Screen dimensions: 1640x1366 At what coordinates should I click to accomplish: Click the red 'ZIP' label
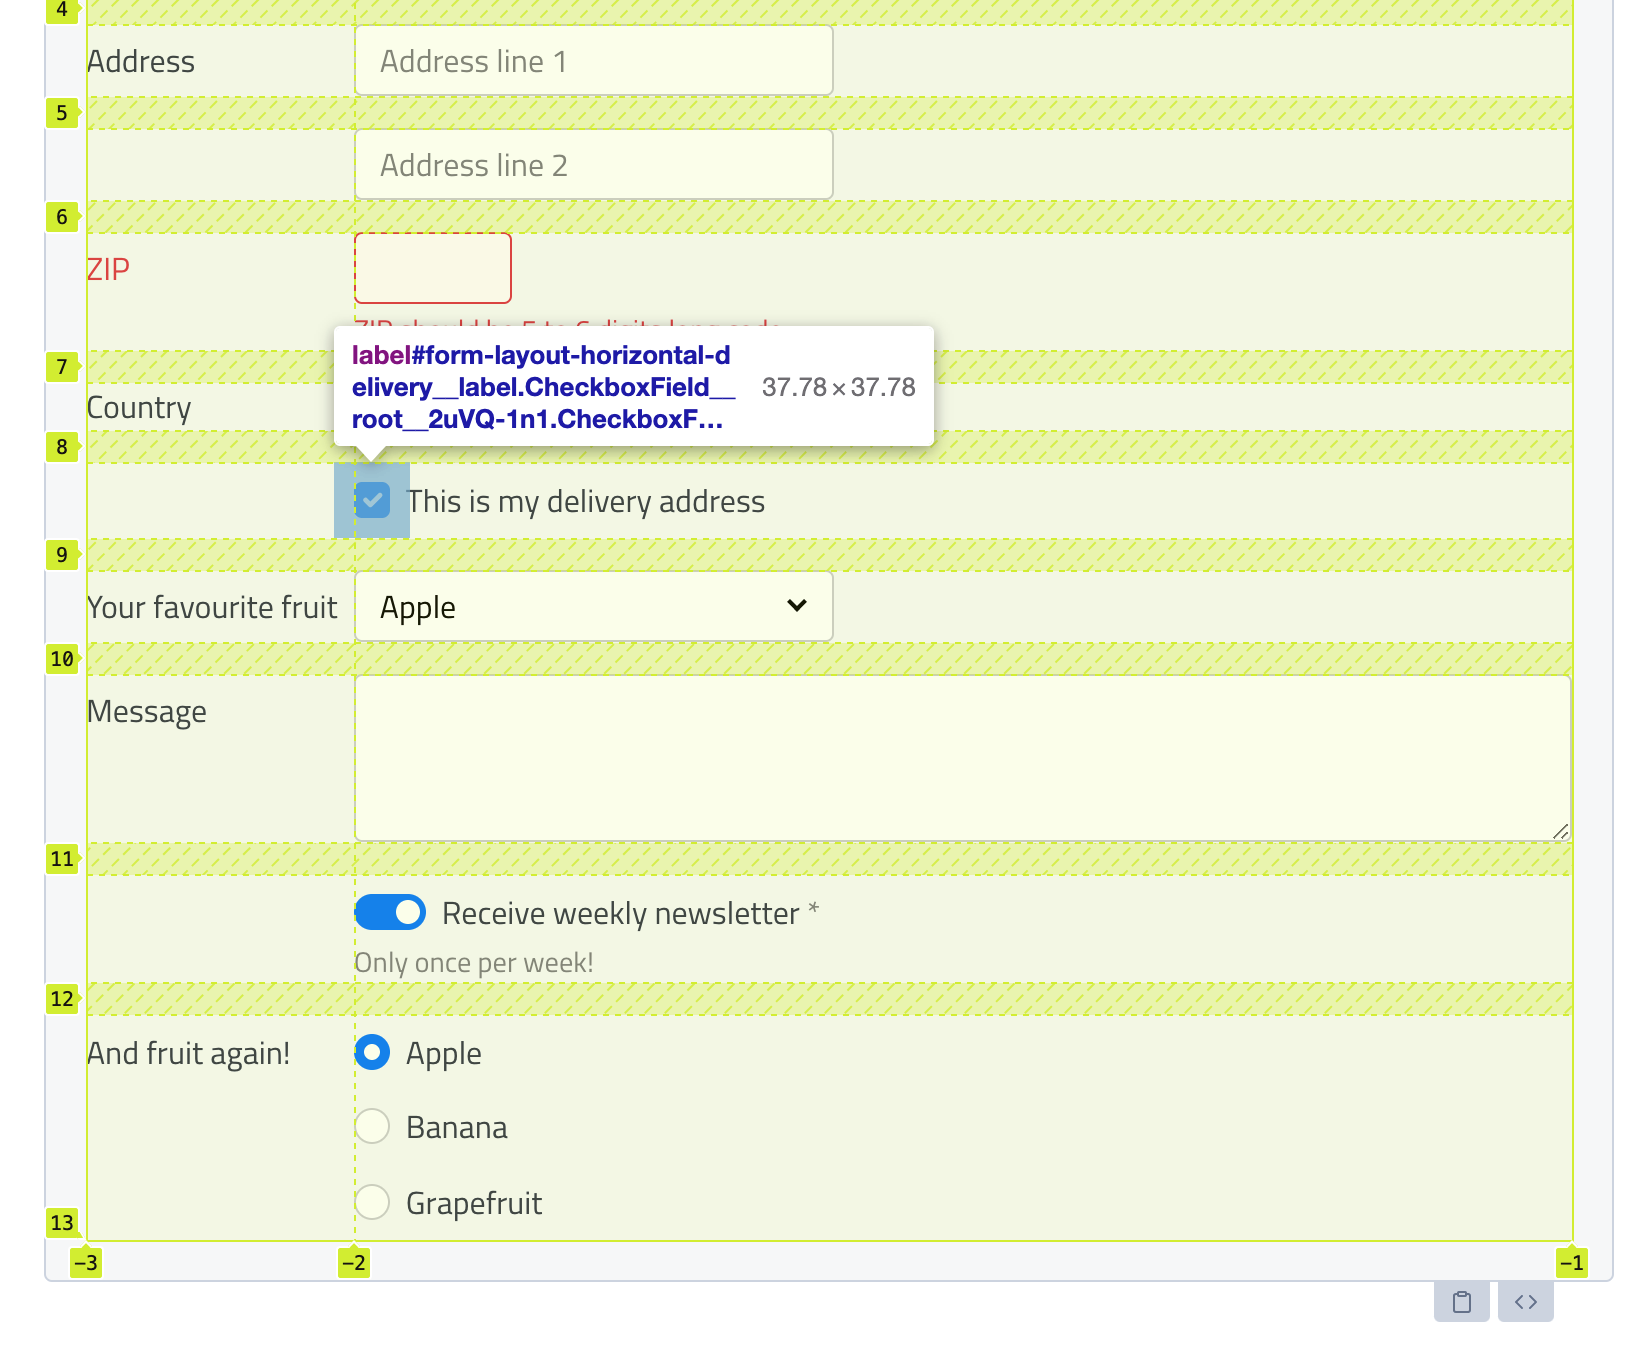(x=108, y=269)
